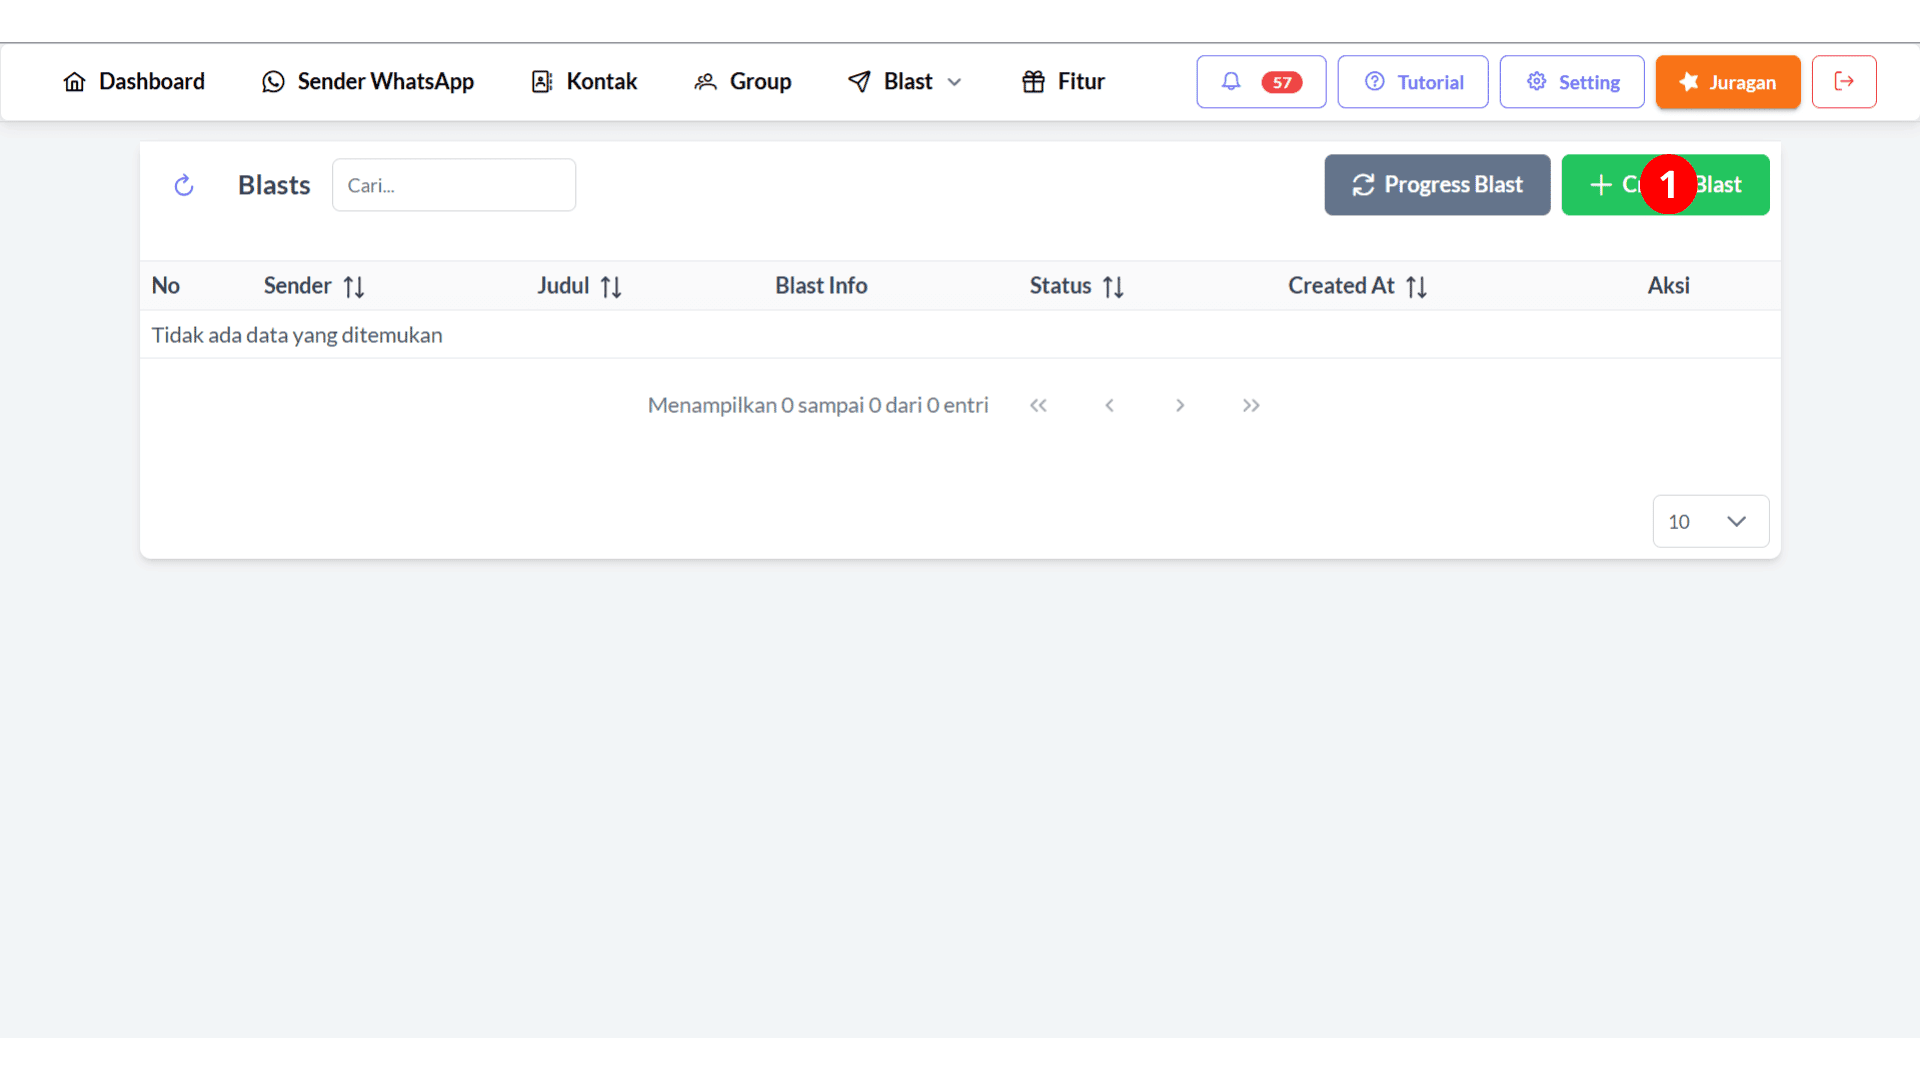Click the logout arrow icon
This screenshot has height=1080, width=1920.
1844,82
